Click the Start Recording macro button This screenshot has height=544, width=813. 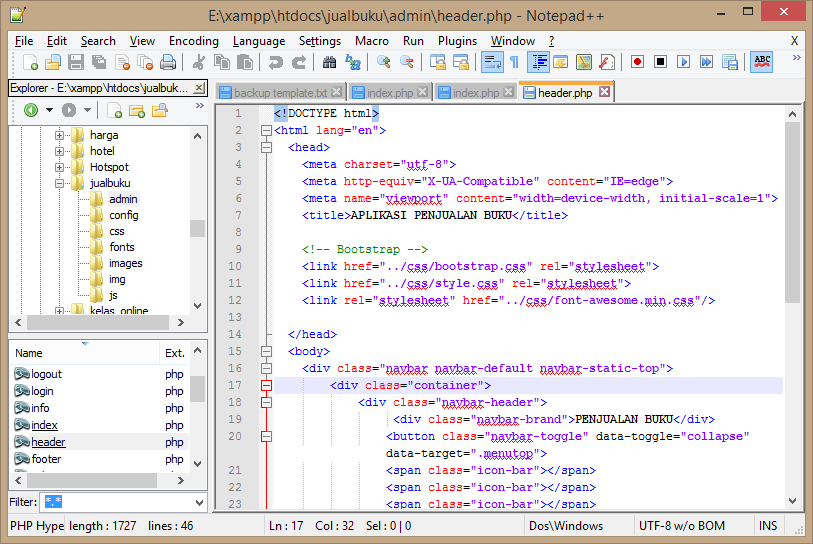click(637, 62)
